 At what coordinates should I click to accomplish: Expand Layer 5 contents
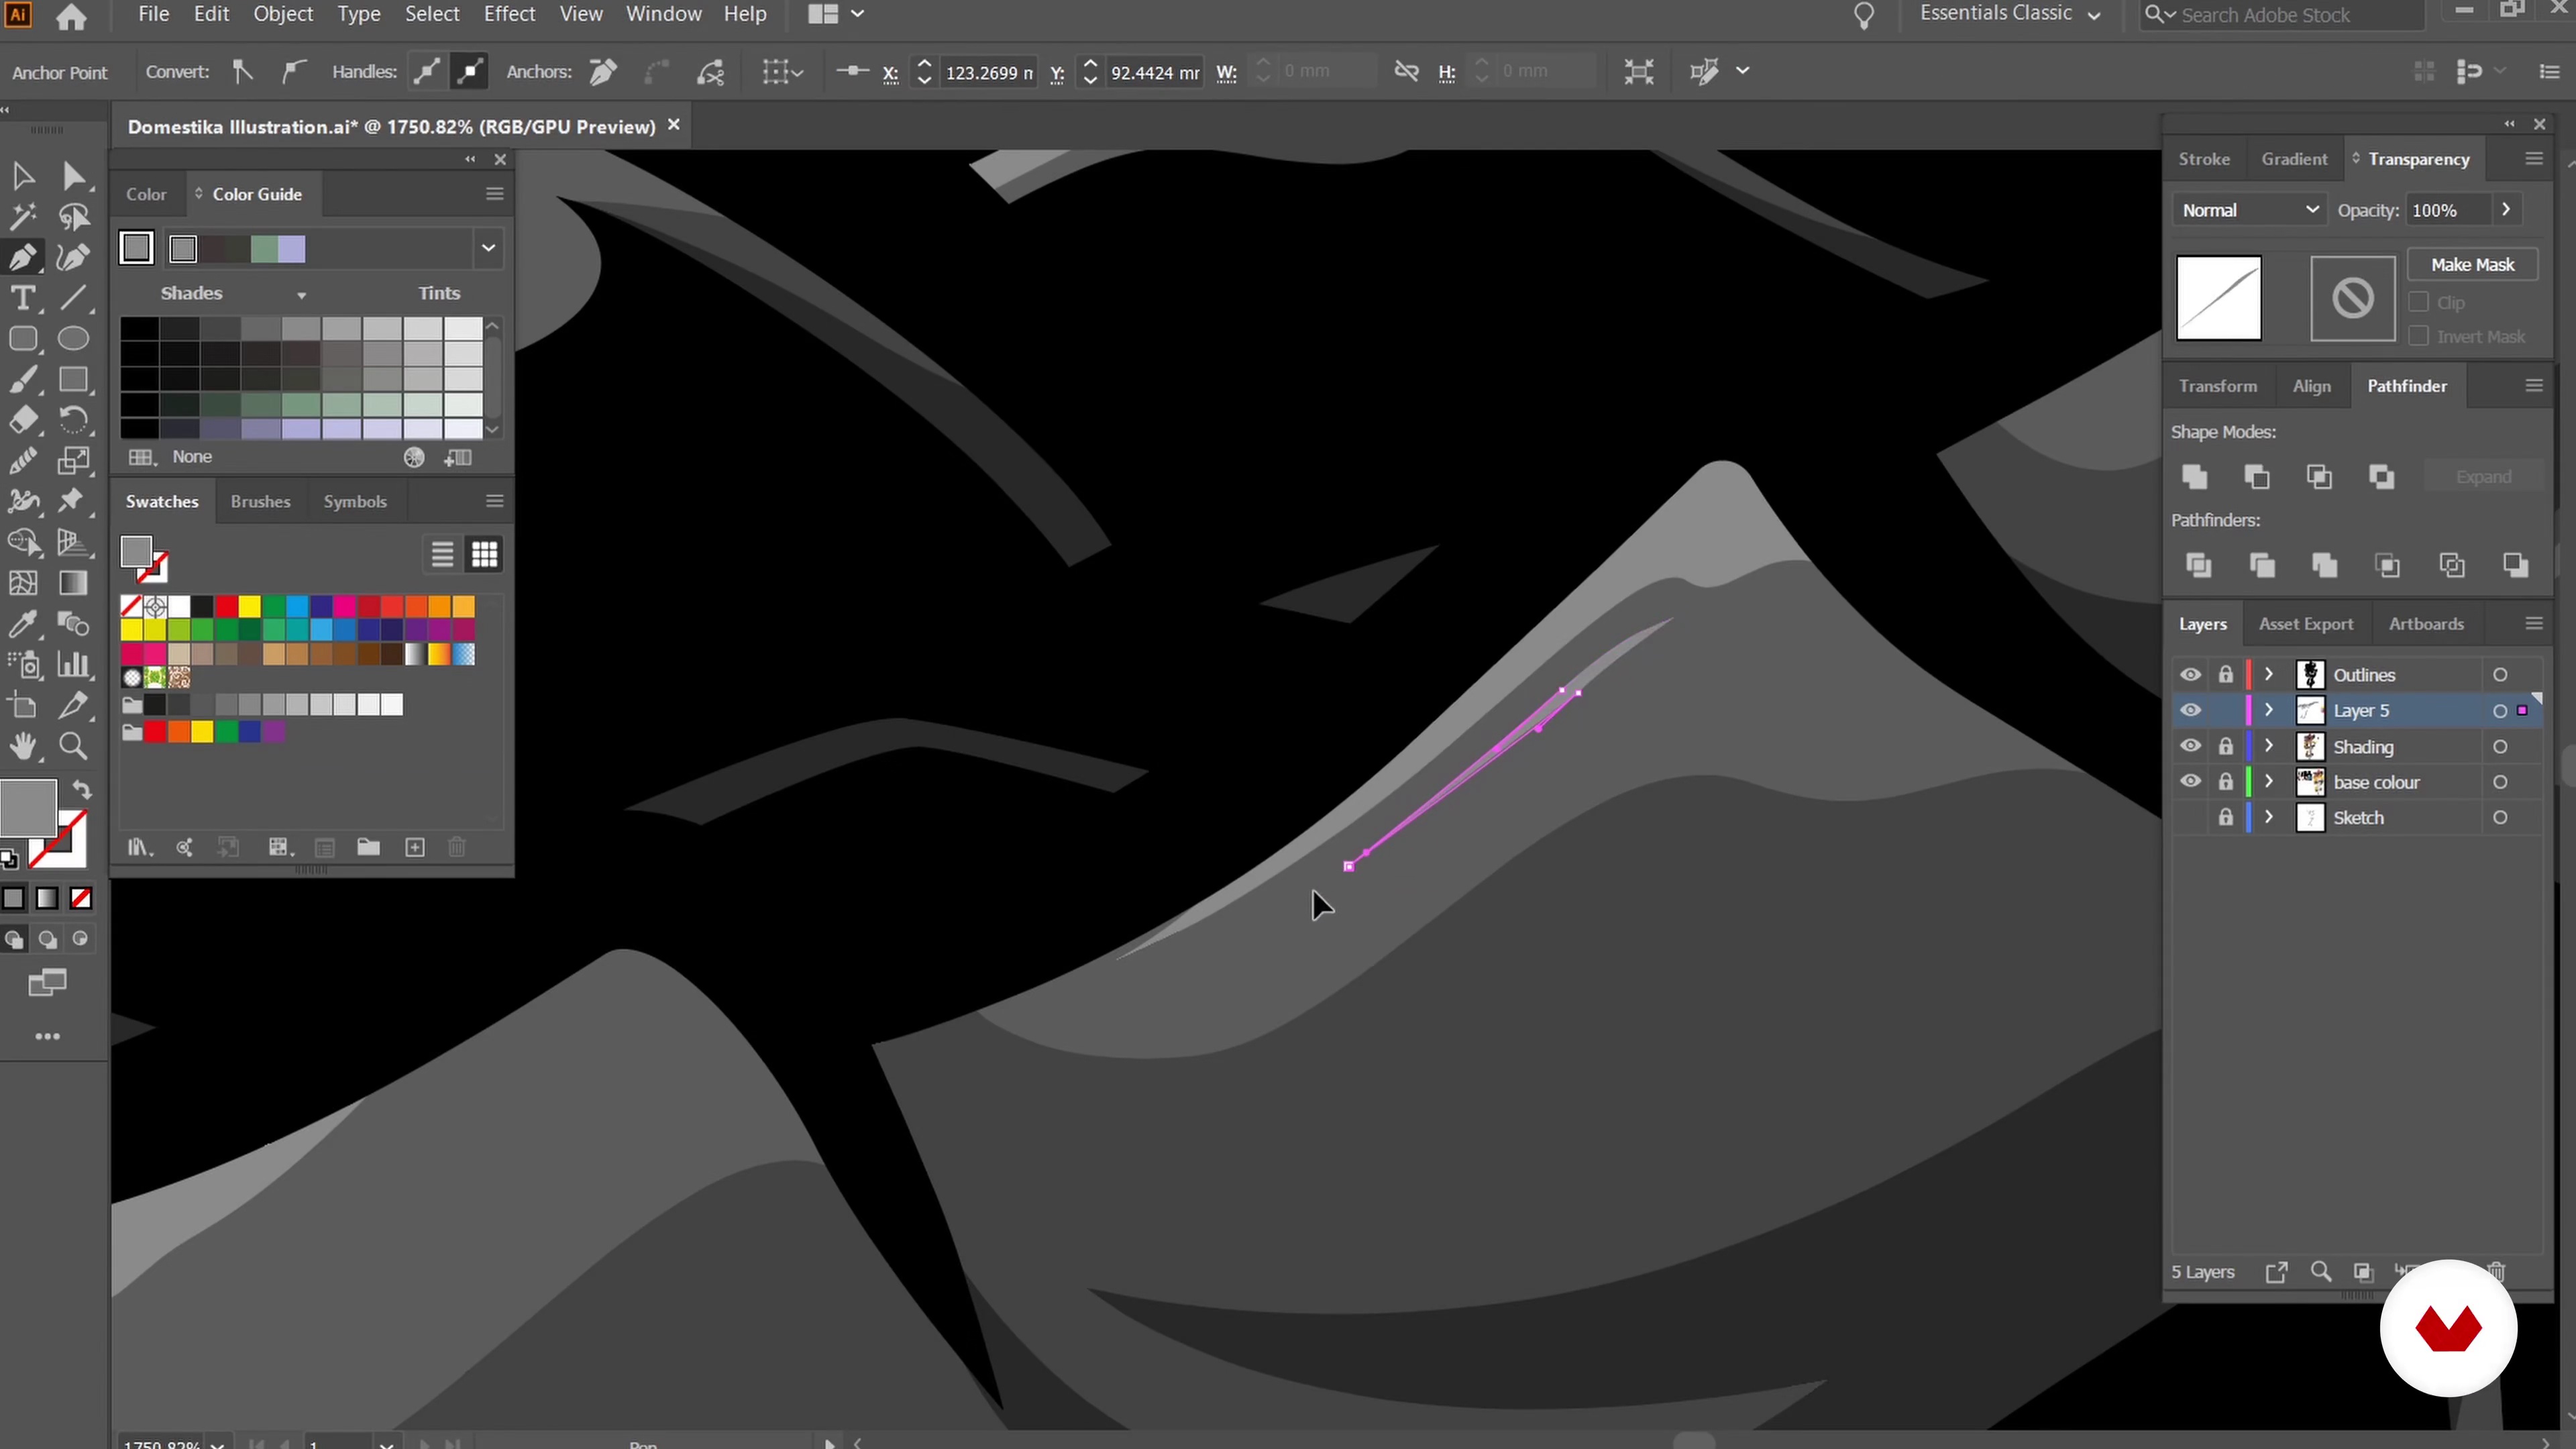[2269, 710]
